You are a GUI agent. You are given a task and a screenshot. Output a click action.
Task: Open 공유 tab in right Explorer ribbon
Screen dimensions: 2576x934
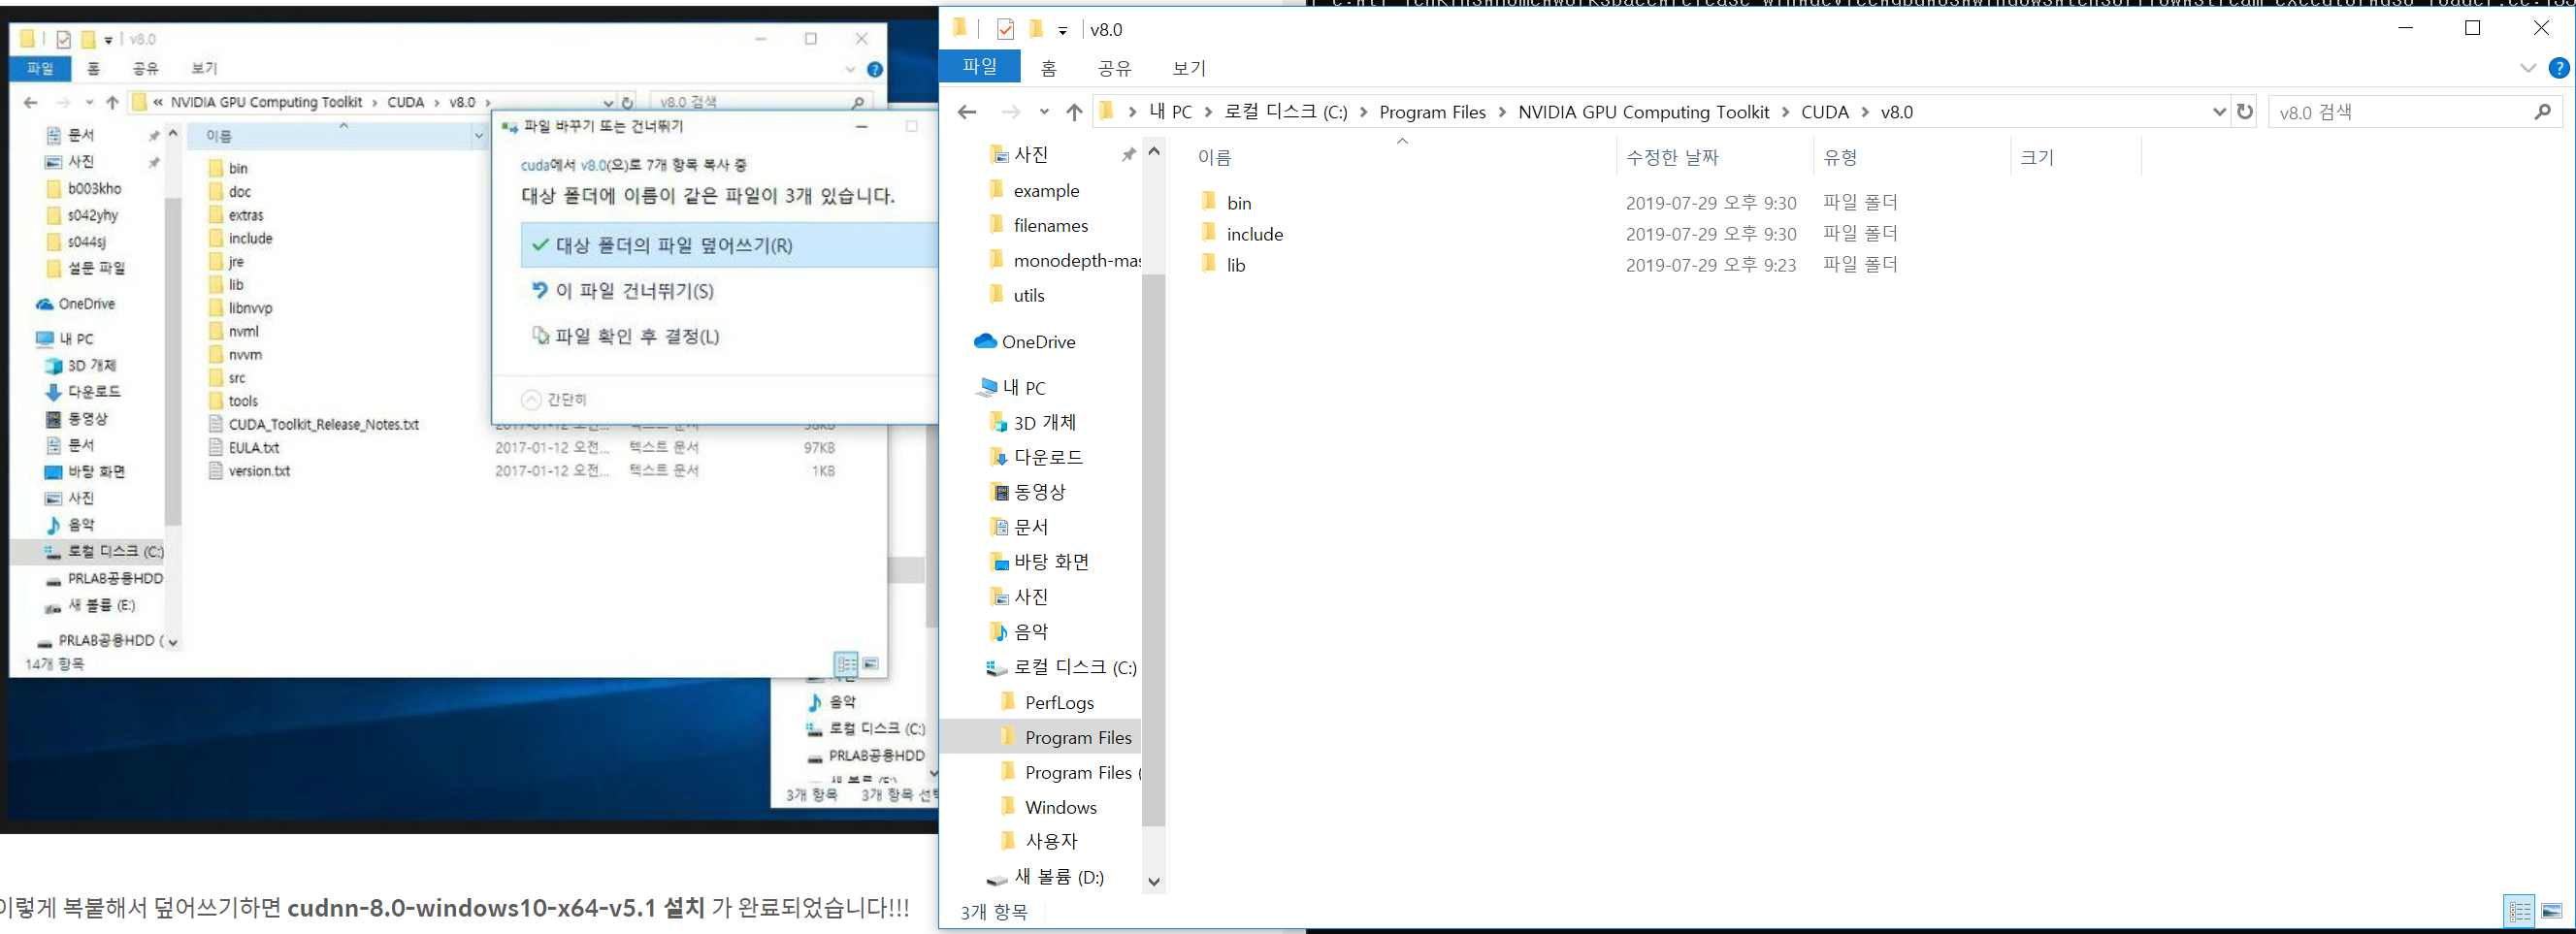[x=1114, y=68]
